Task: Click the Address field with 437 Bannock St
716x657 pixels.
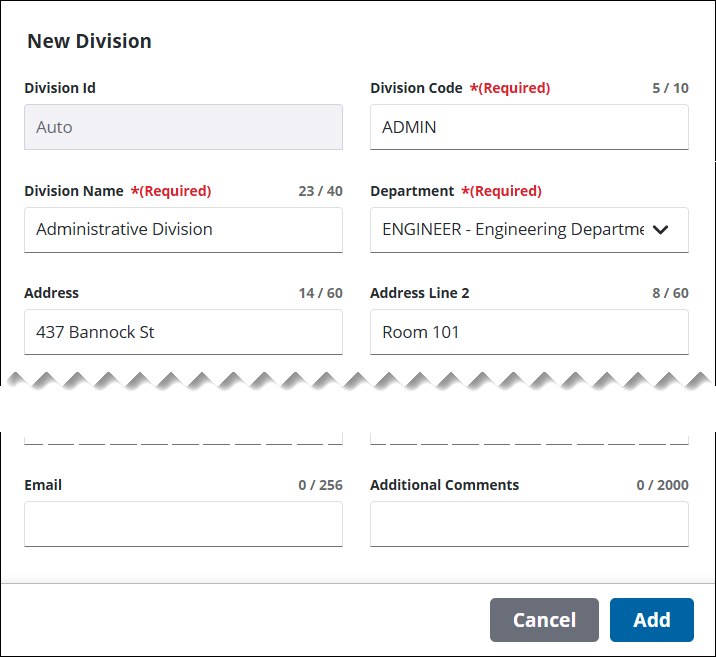Action: click(183, 332)
